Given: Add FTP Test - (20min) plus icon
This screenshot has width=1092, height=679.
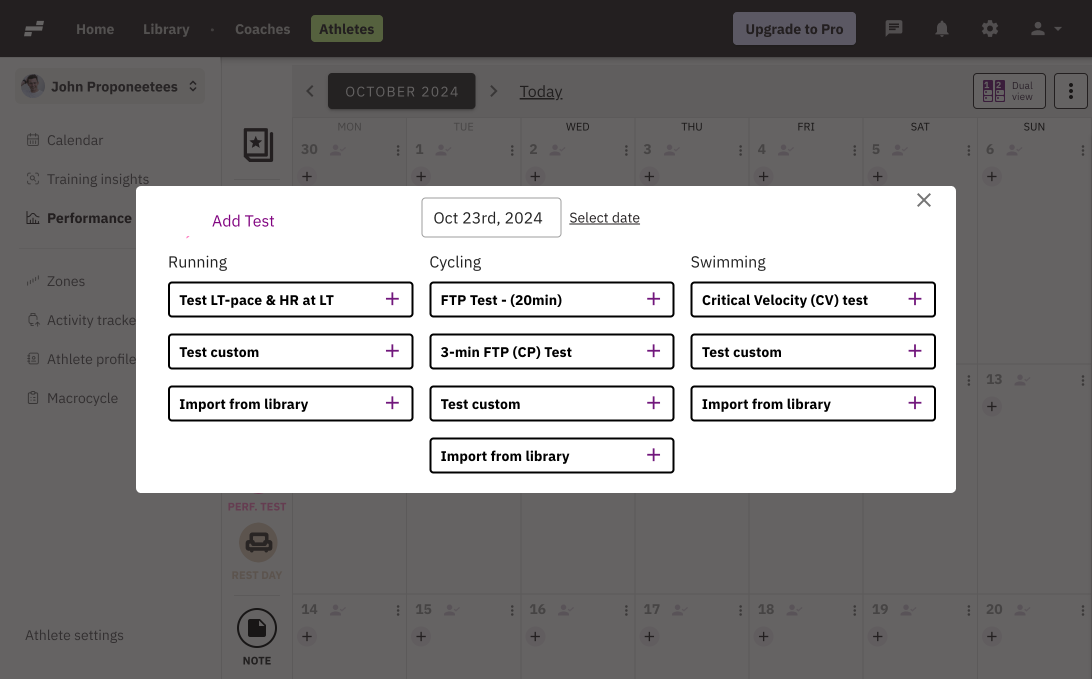Looking at the screenshot, I should [653, 299].
